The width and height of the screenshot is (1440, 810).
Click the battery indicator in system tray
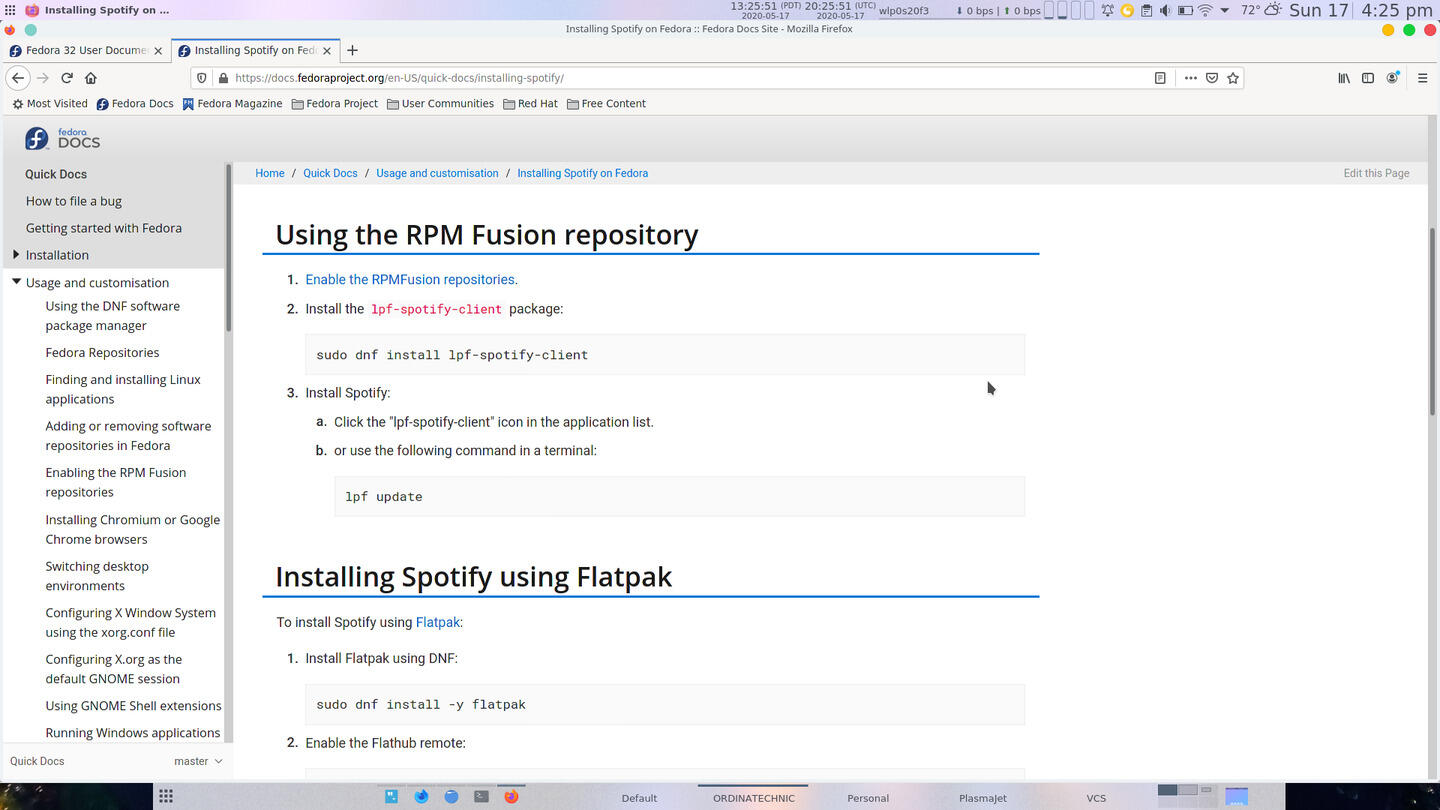1185,10
